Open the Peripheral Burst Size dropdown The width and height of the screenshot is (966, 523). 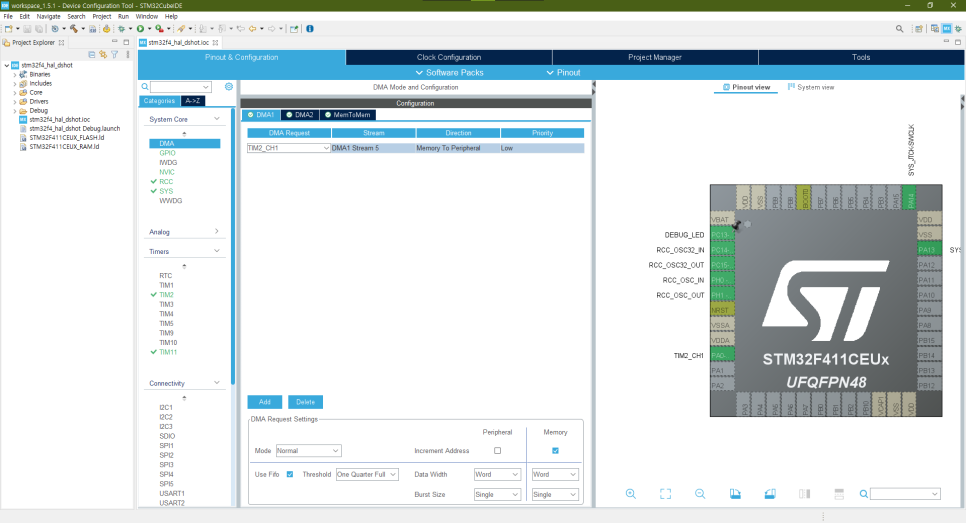tap(497, 494)
